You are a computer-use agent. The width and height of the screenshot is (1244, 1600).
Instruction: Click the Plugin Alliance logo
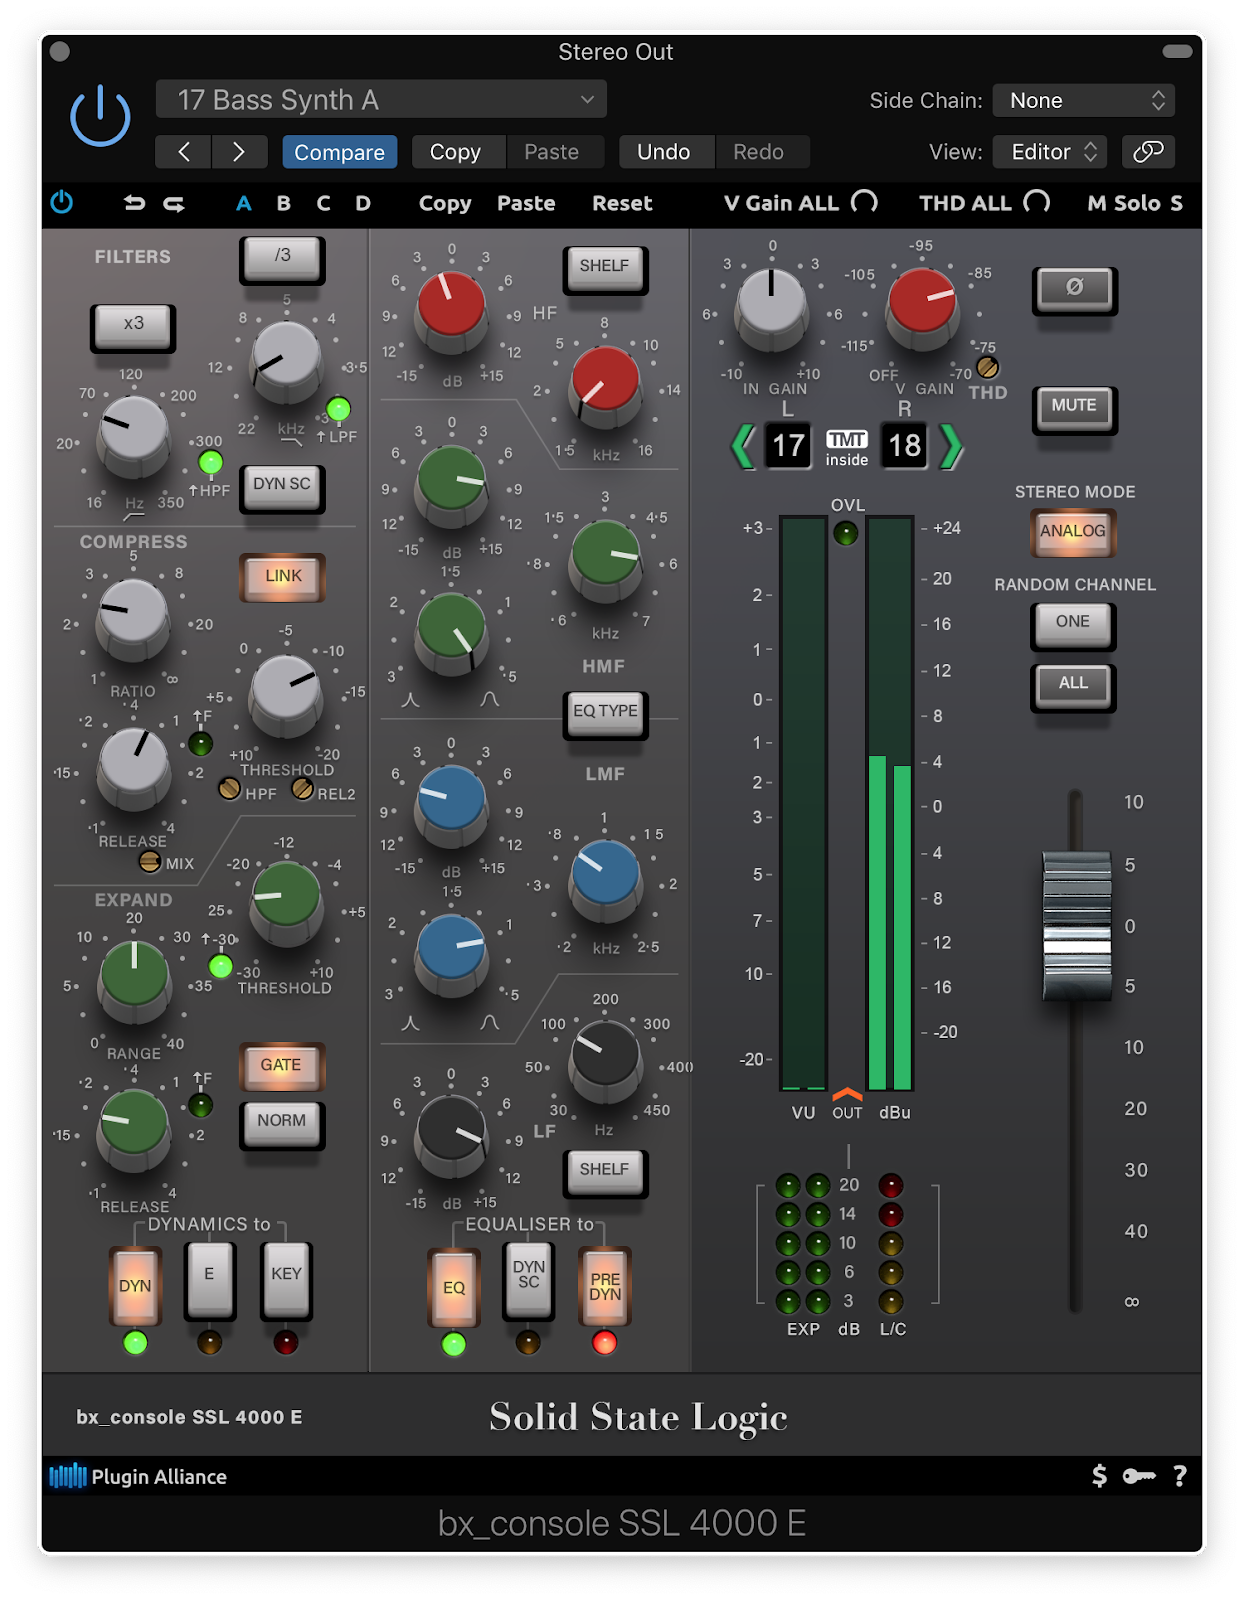(x=138, y=1476)
